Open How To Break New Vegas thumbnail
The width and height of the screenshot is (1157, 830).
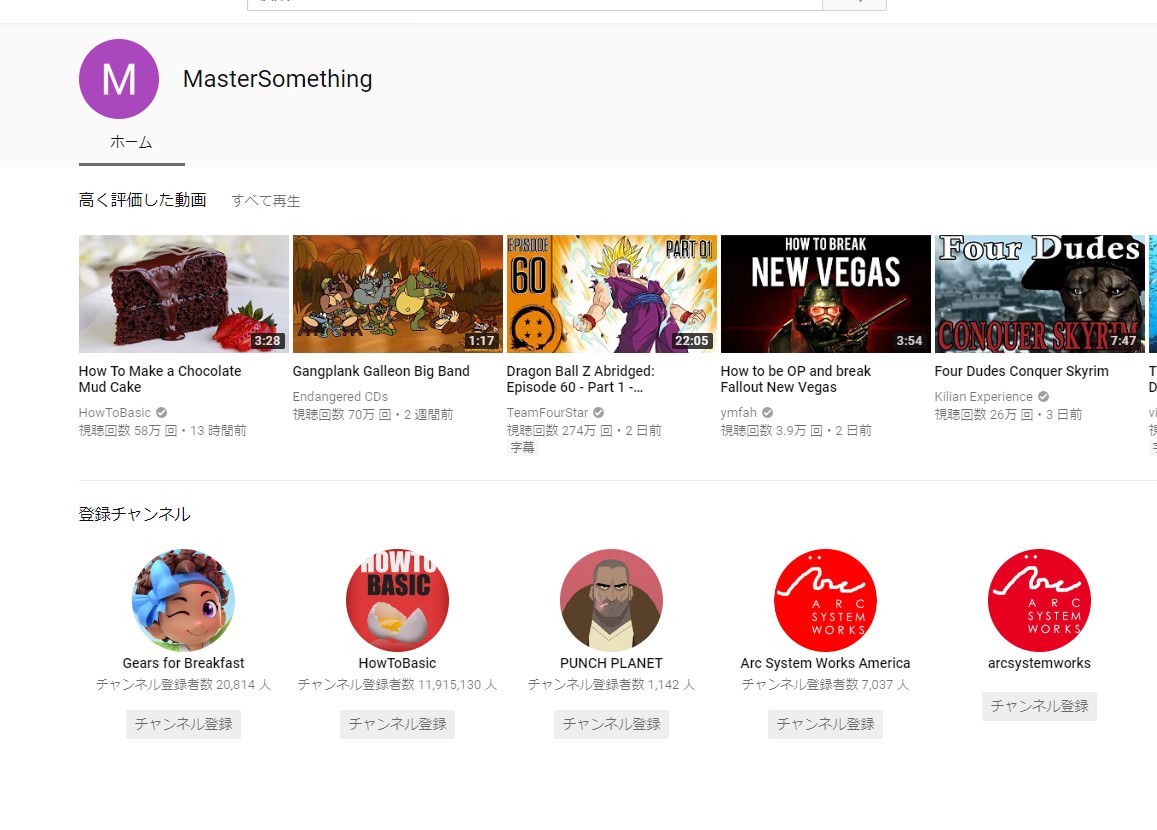(826, 294)
